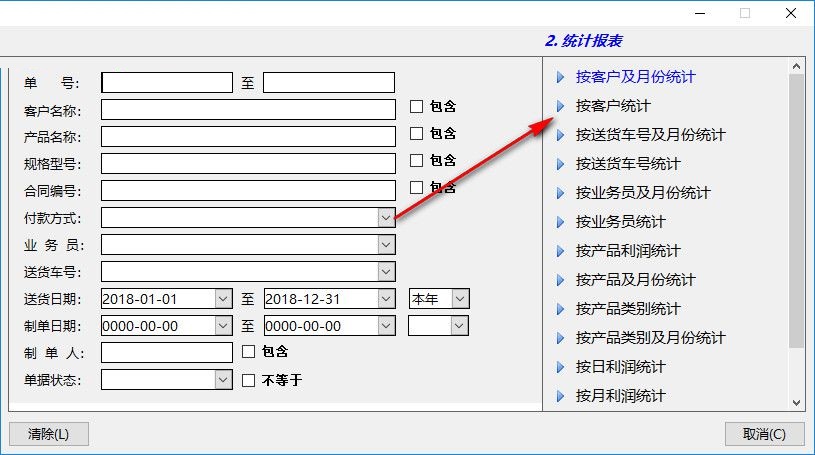Focus the 规格型号 text field
The width and height of the screenshot is (815, 455).
[x=248, y=164]
